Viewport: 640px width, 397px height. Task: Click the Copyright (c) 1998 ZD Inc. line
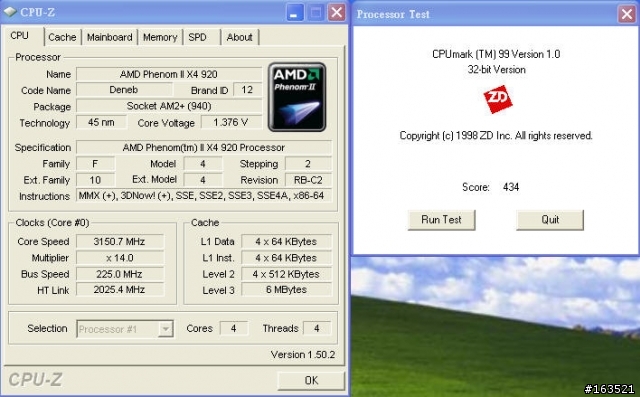coord(496,136)
